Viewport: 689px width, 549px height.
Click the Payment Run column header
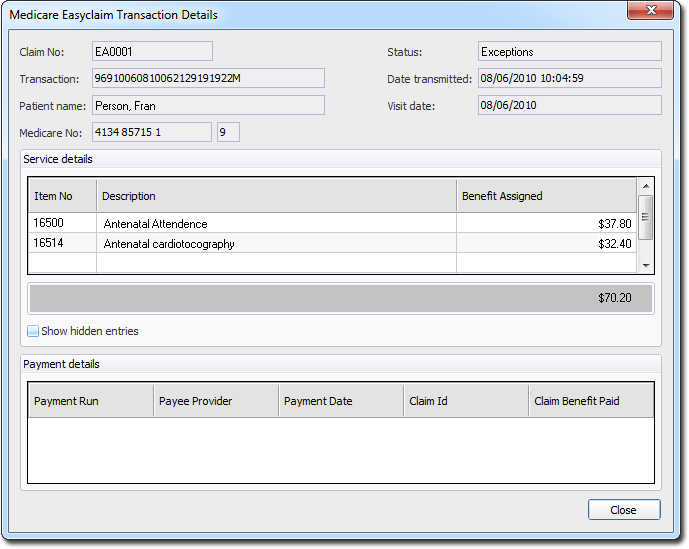[x=91, y=401]
